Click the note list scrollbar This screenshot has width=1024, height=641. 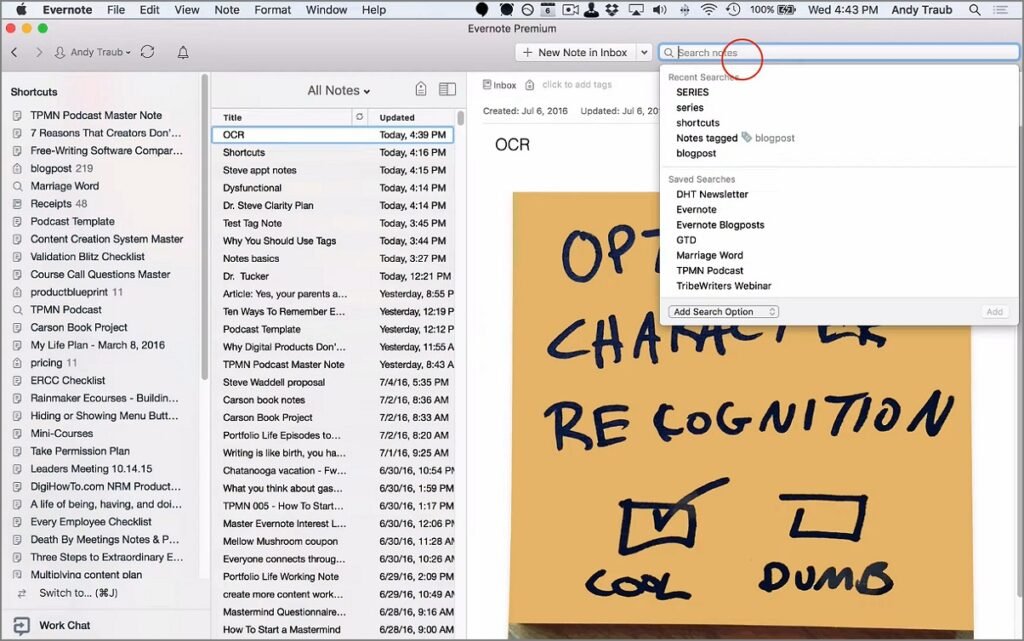(461, 119)
